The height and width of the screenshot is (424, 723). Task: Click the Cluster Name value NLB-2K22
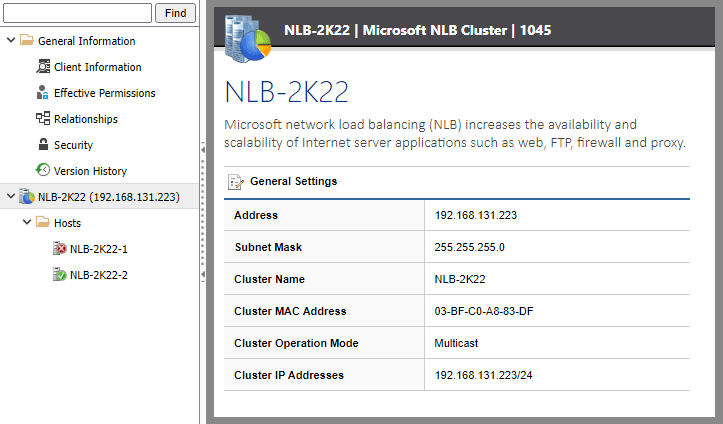(460, 279)
